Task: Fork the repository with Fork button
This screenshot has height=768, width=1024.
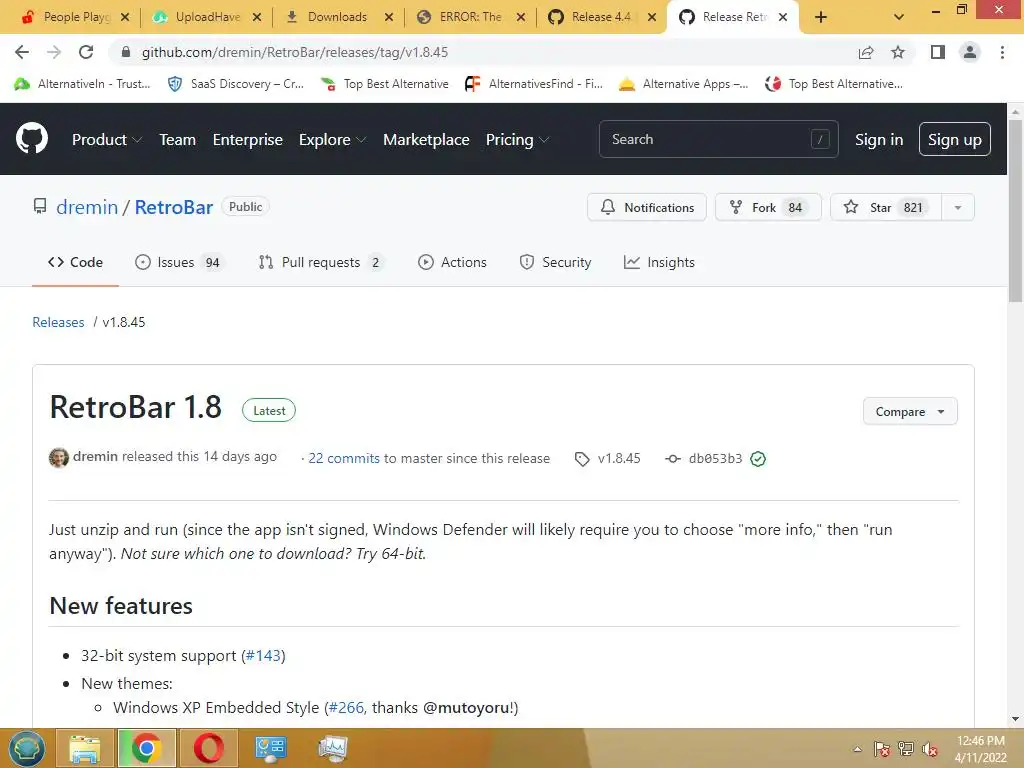Action: pyautogui.click(x=768, y=207)
